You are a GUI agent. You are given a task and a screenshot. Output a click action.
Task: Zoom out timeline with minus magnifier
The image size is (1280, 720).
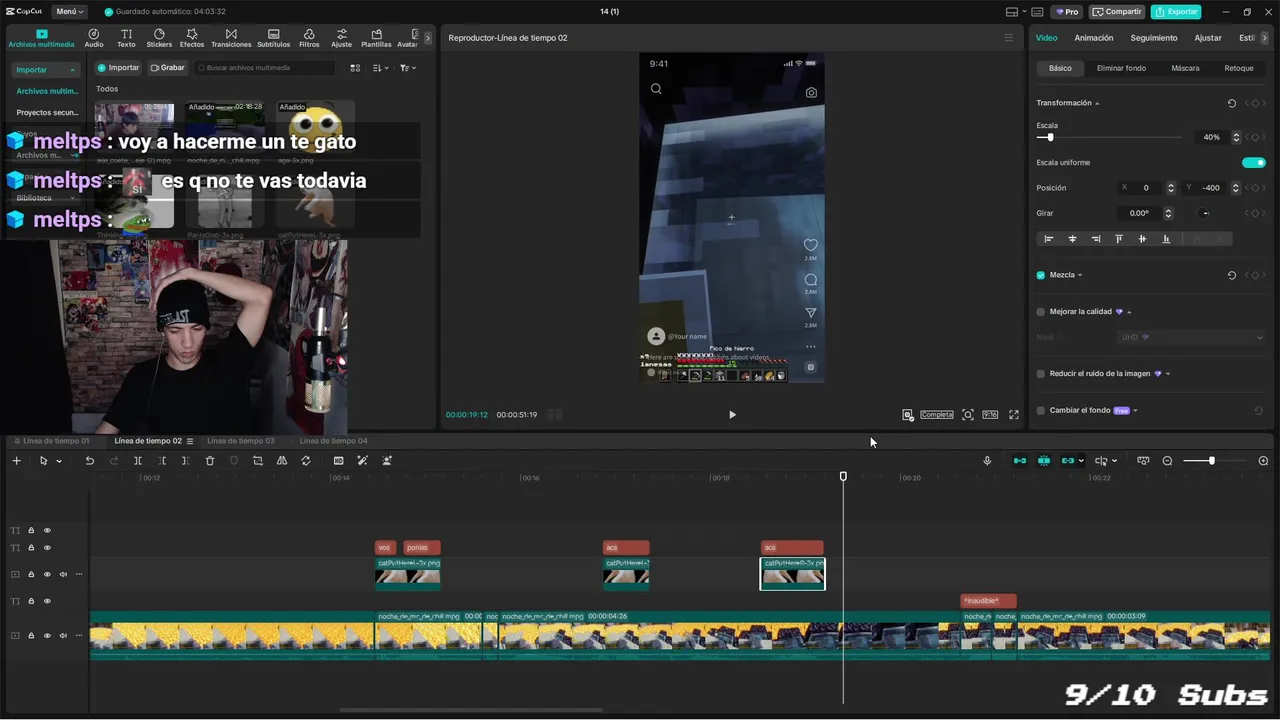click(x=1167, y=461)
